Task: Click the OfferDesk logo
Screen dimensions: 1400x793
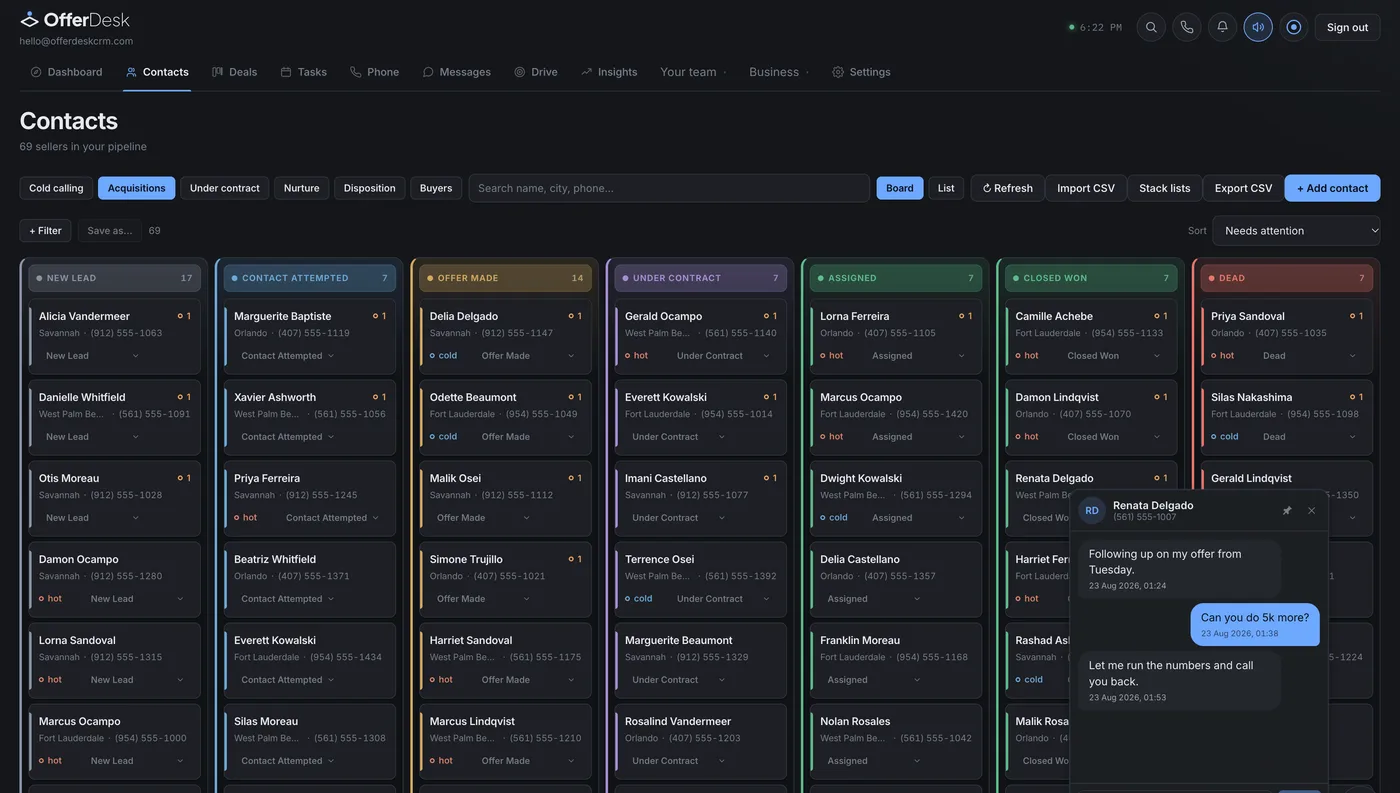Action: [x=75, y=20]
